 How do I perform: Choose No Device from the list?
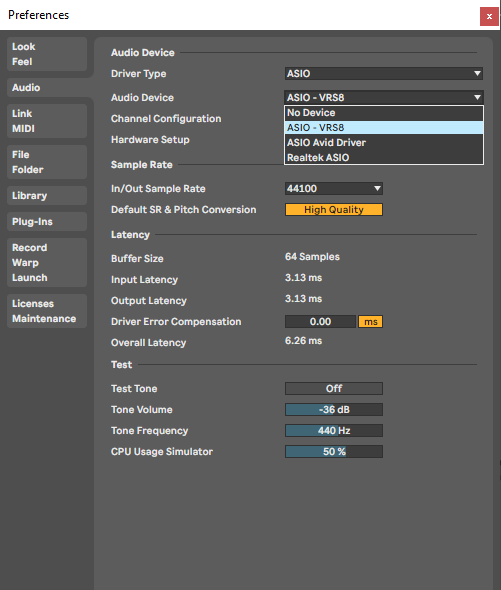[384, 113]
